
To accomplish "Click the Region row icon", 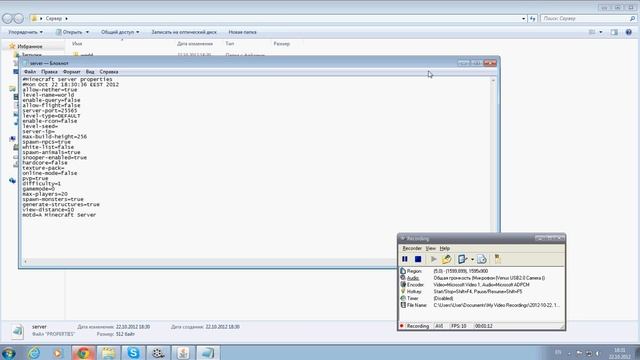I will tap(403, 271).
